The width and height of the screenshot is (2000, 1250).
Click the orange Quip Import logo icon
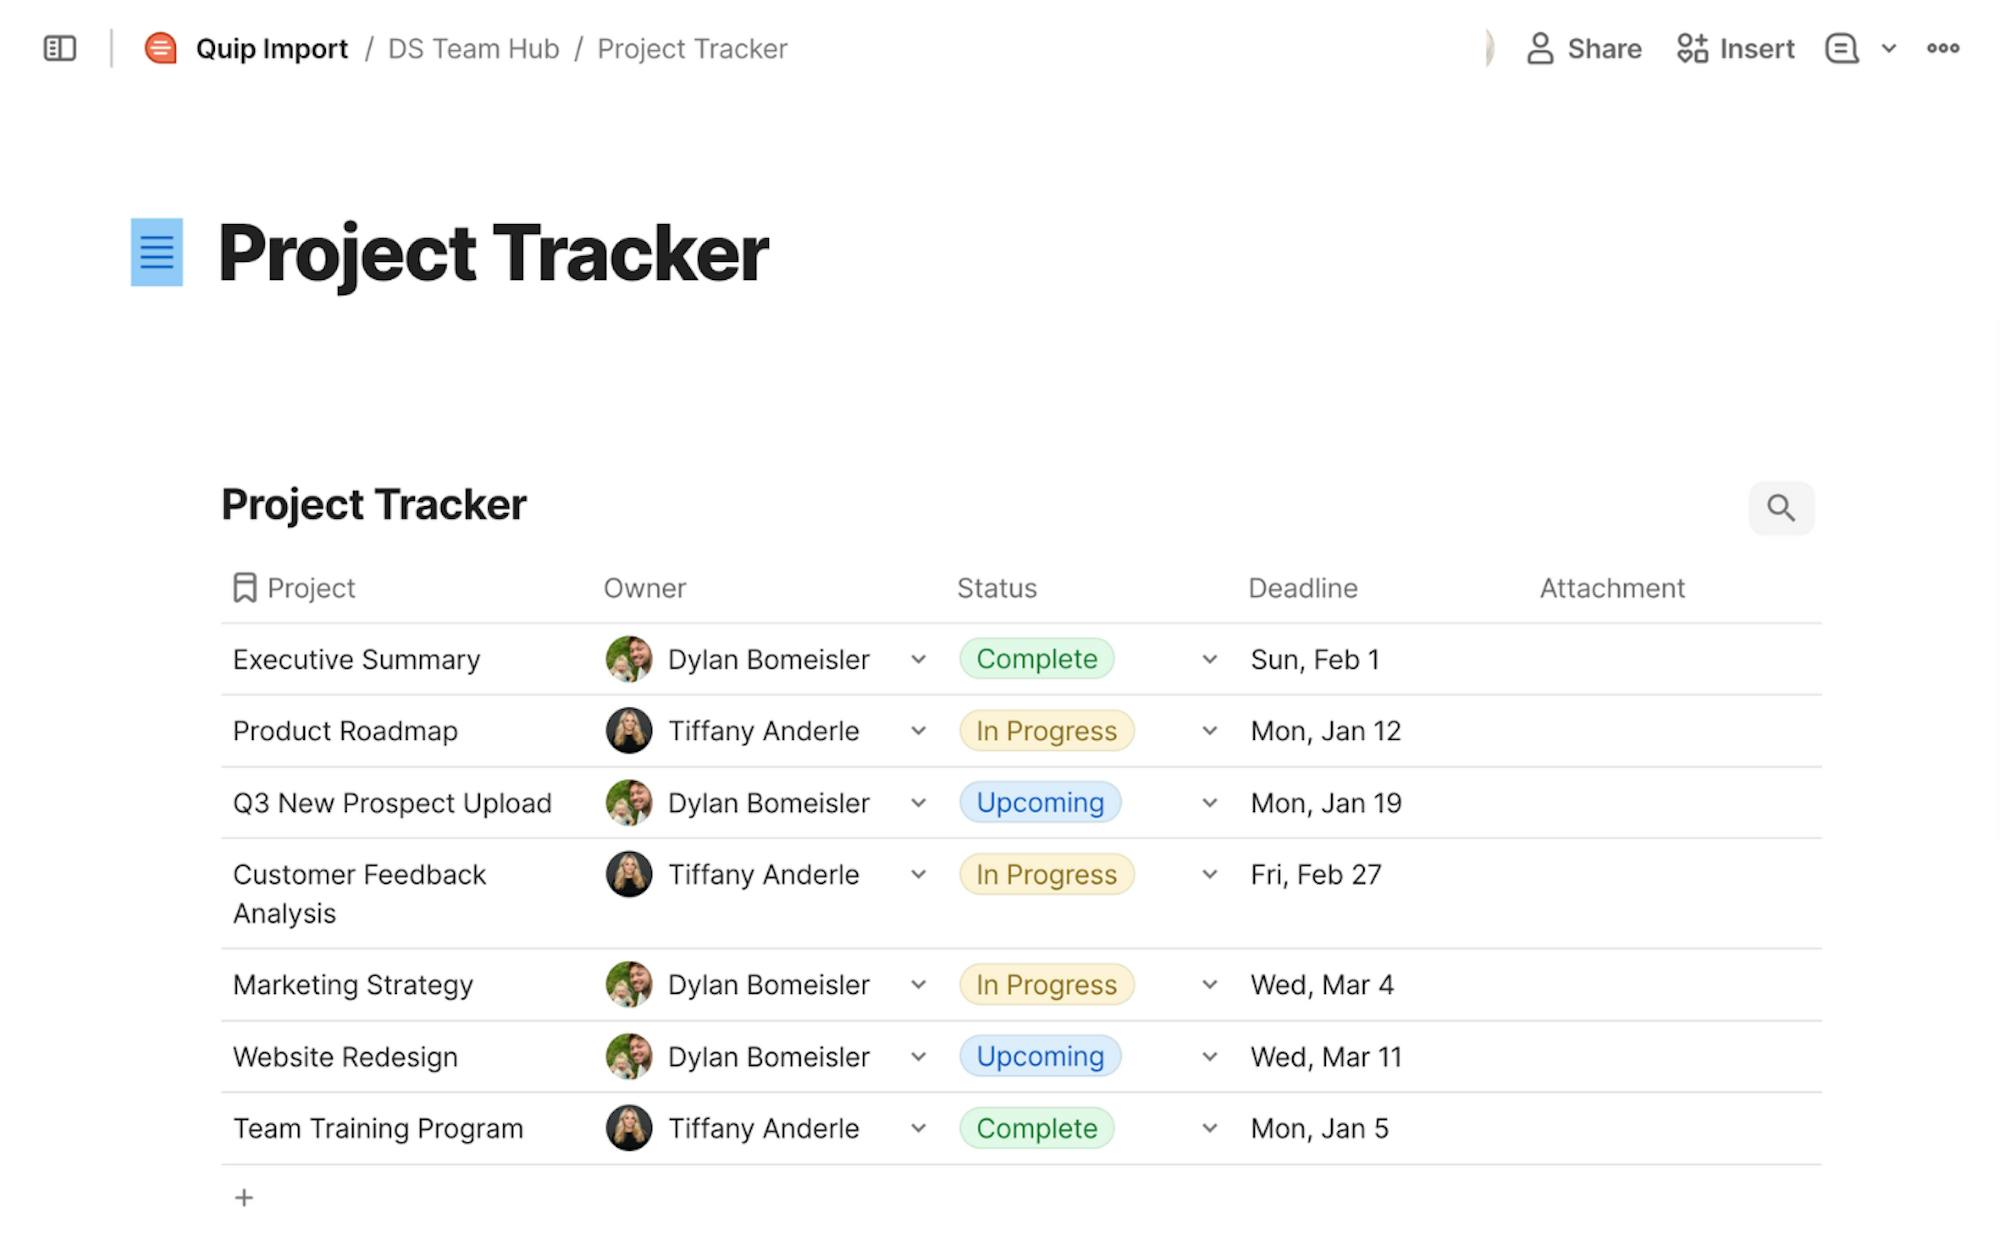(160, 48)
